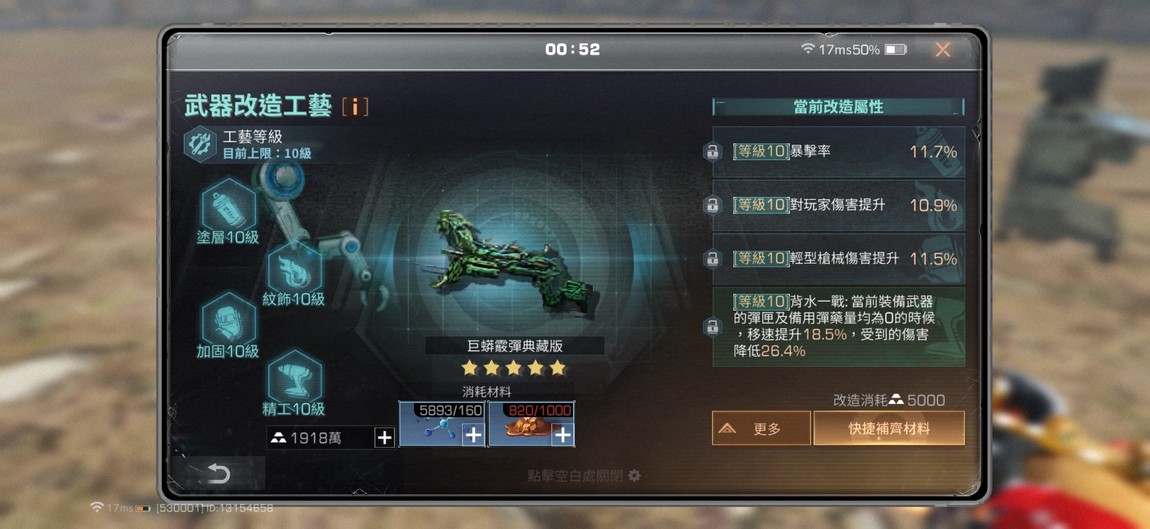Select the 加固10級 reinforcement icon
The image size is (1150, 529).
tap(228, 320)
